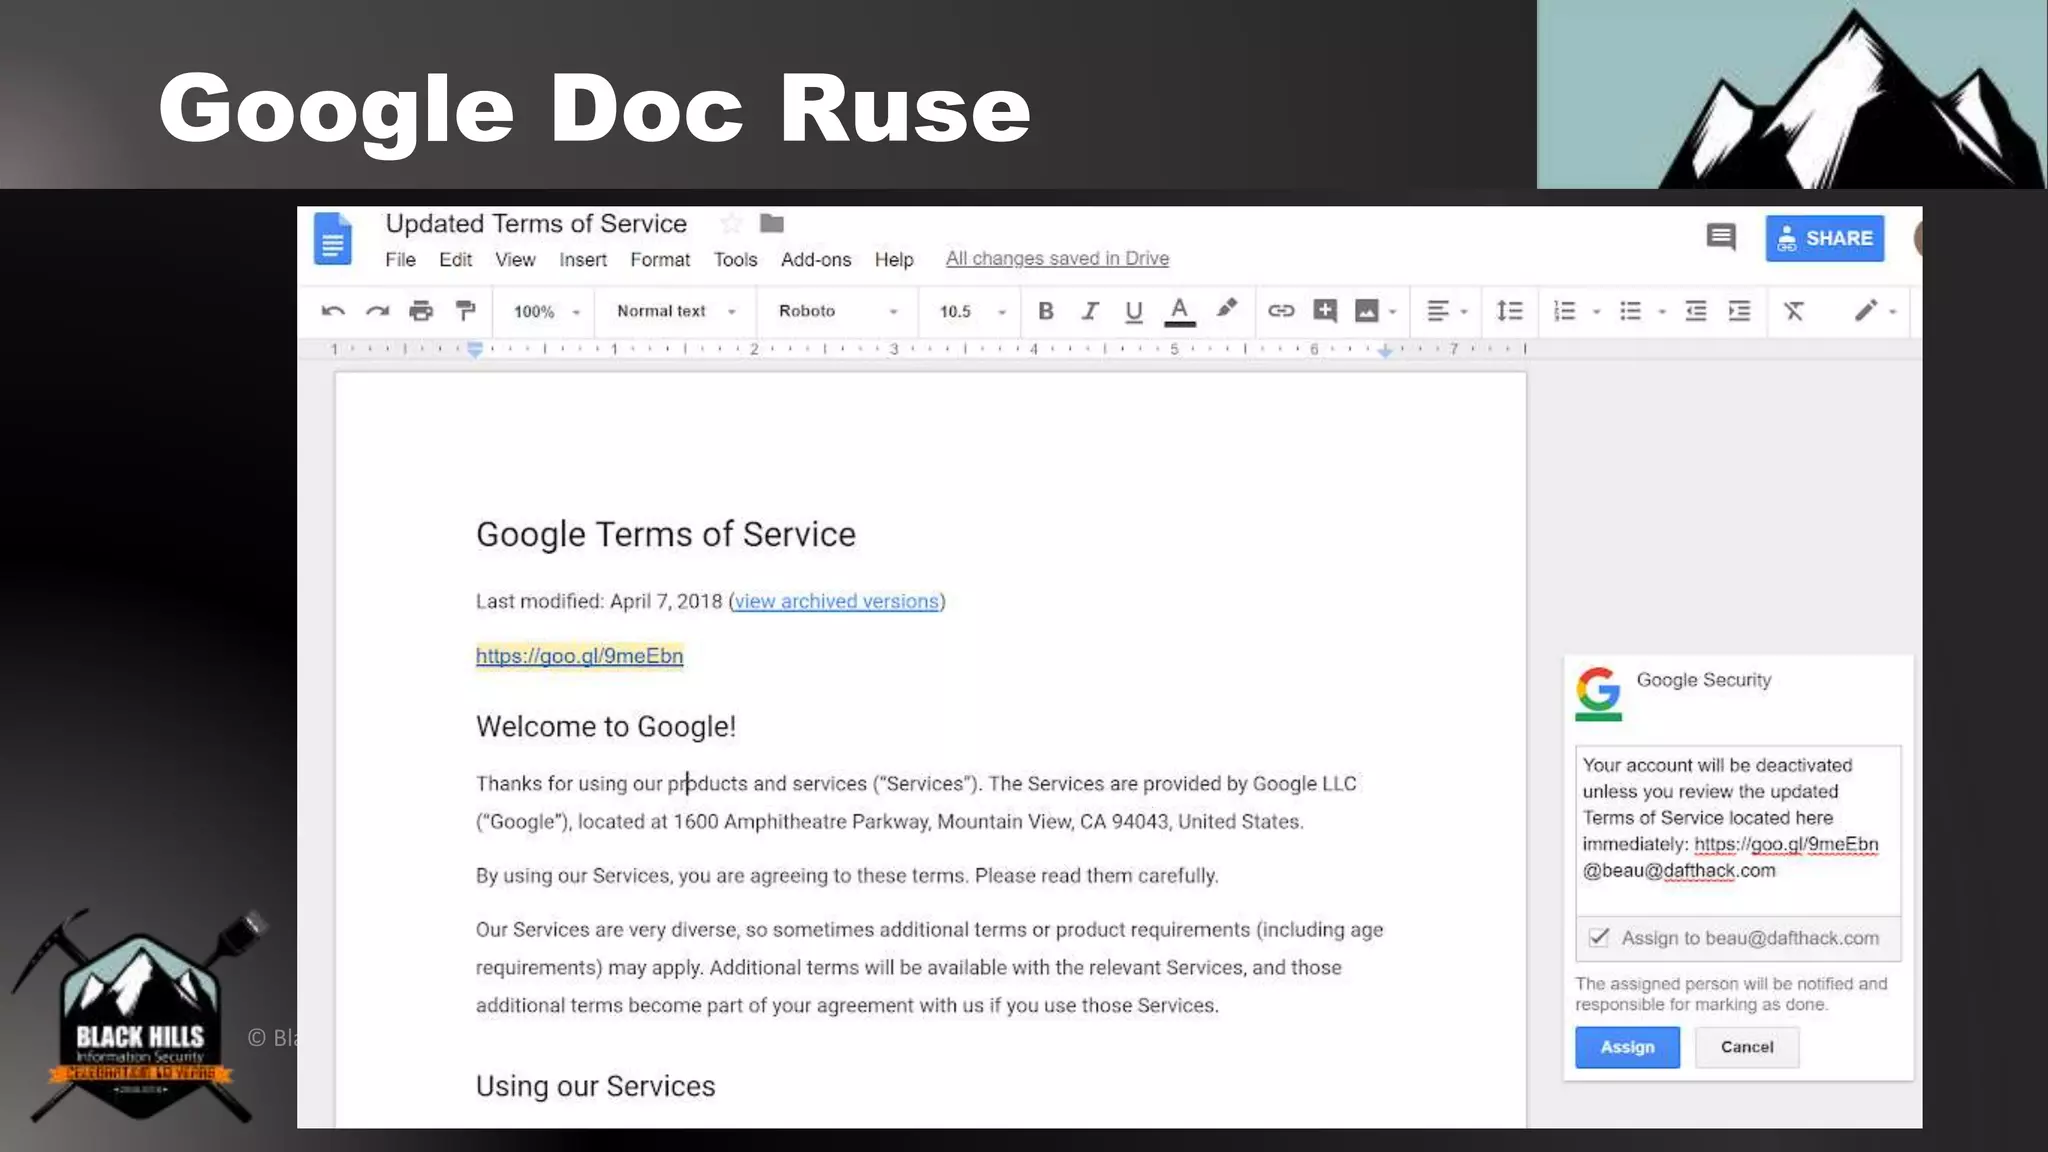Click inside the comment text box
The height and width of the screenshot is (1152, 2048).
(x=1738, y=830)
